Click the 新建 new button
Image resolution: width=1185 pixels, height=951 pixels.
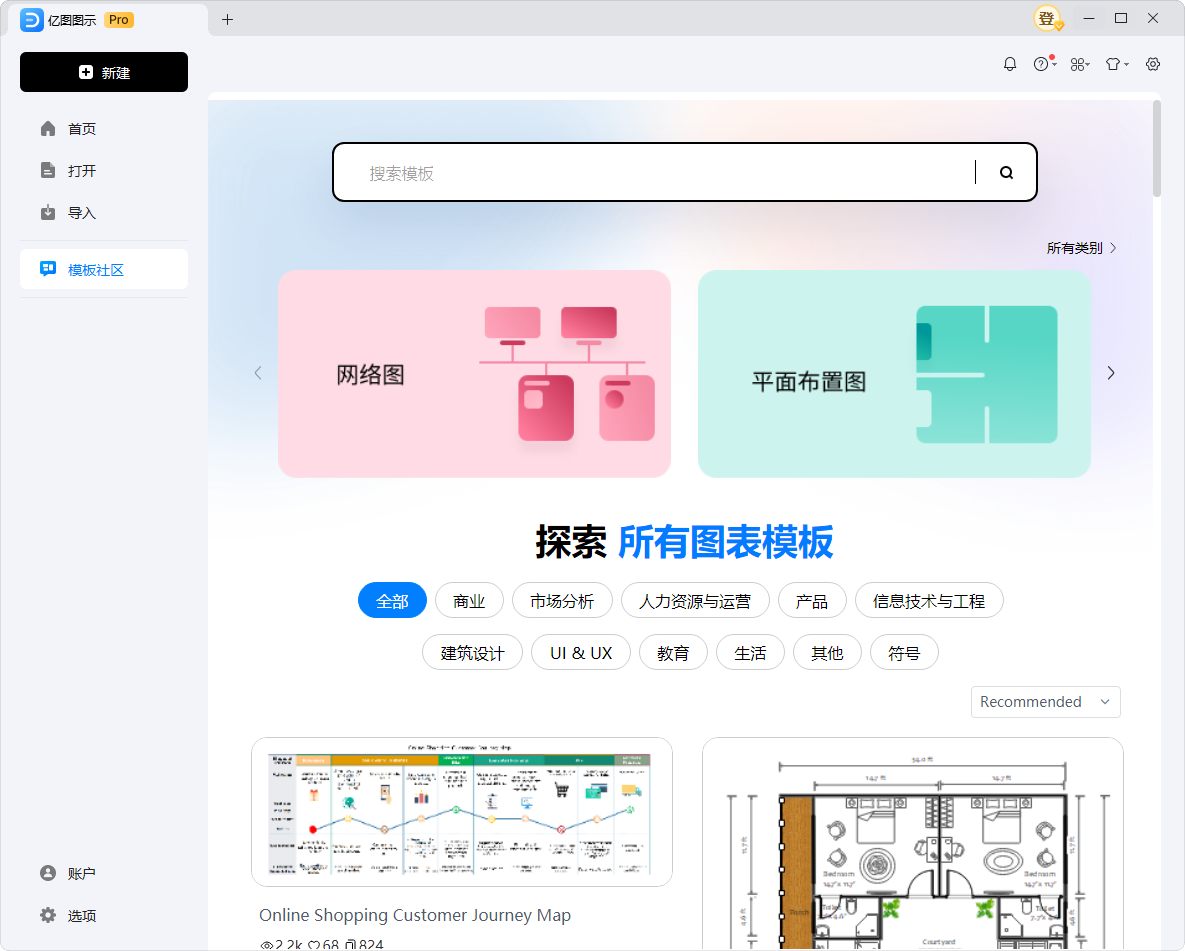(x=104, y=72)
